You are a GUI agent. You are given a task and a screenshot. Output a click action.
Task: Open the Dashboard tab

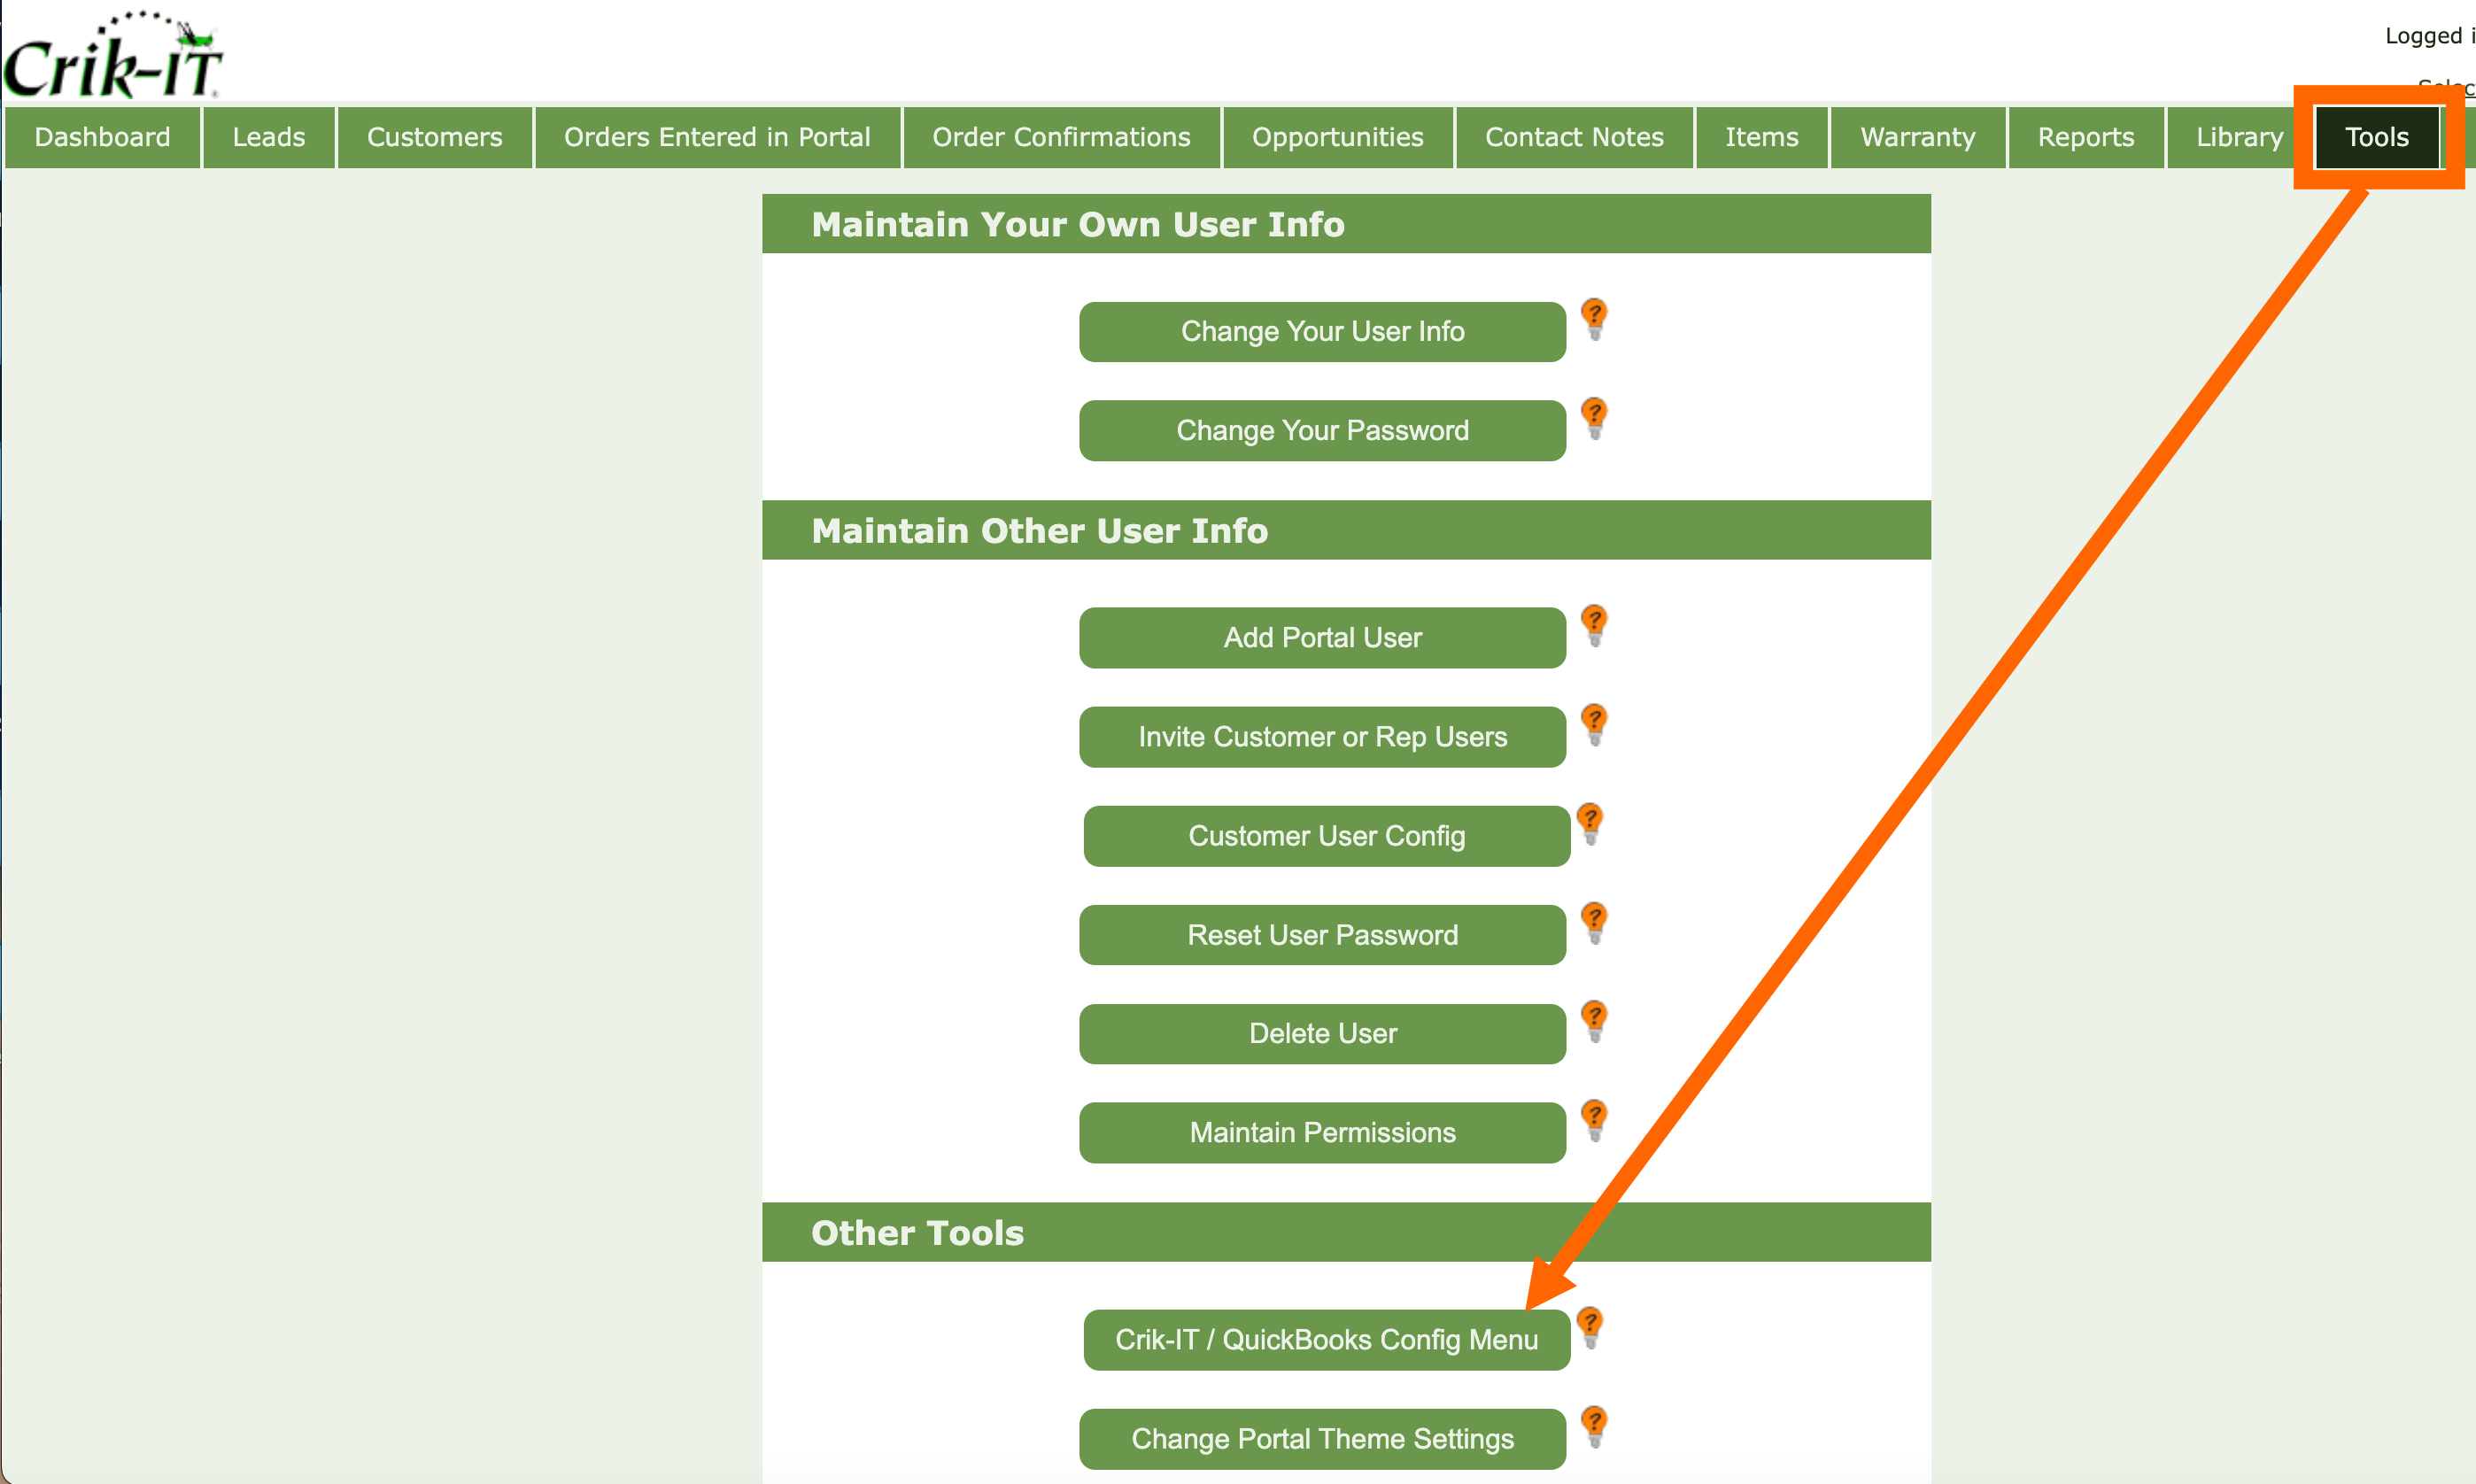pyautogui.click(x=102, y=137)
